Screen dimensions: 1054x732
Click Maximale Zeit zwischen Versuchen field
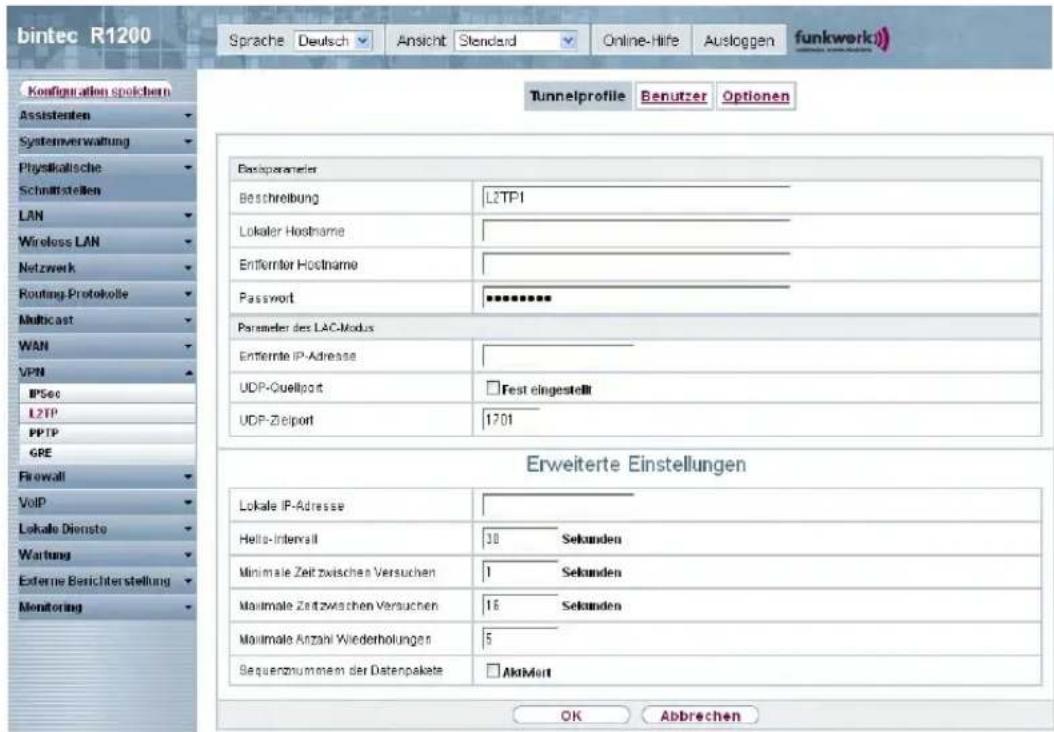pos(520,606)
